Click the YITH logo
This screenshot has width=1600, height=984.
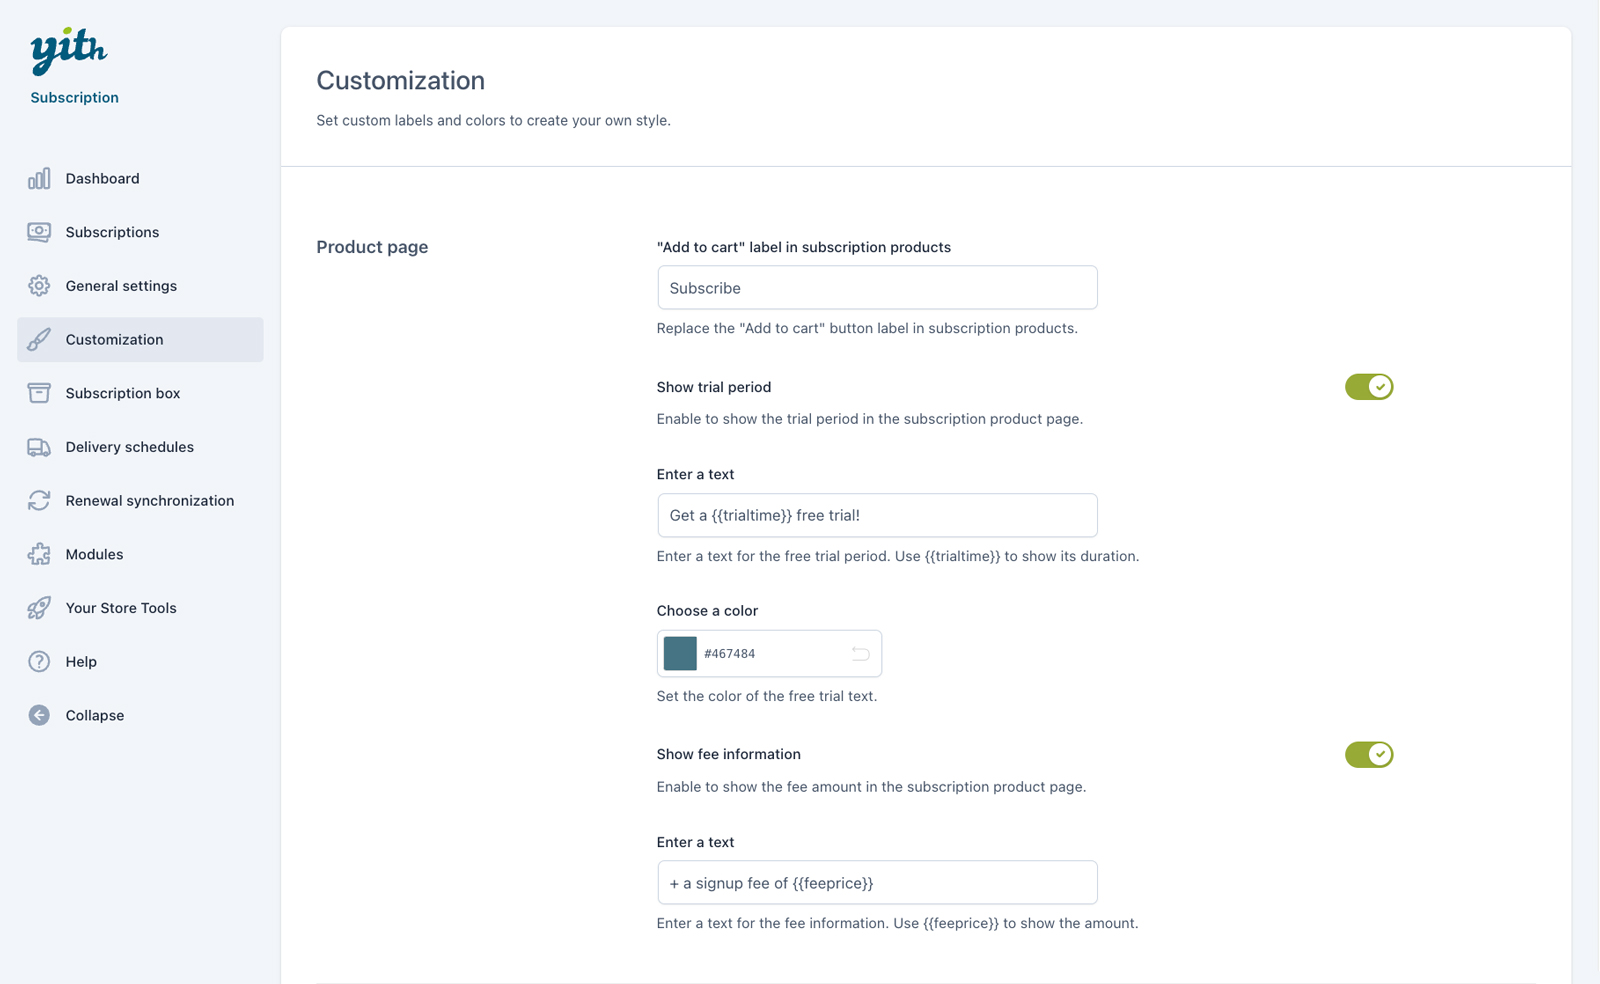[68, 50]
